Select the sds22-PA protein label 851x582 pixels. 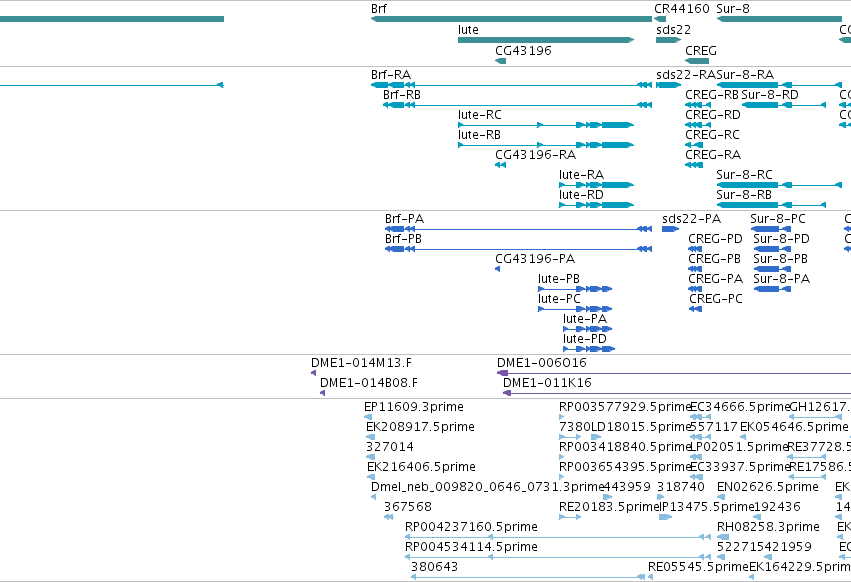691,219
